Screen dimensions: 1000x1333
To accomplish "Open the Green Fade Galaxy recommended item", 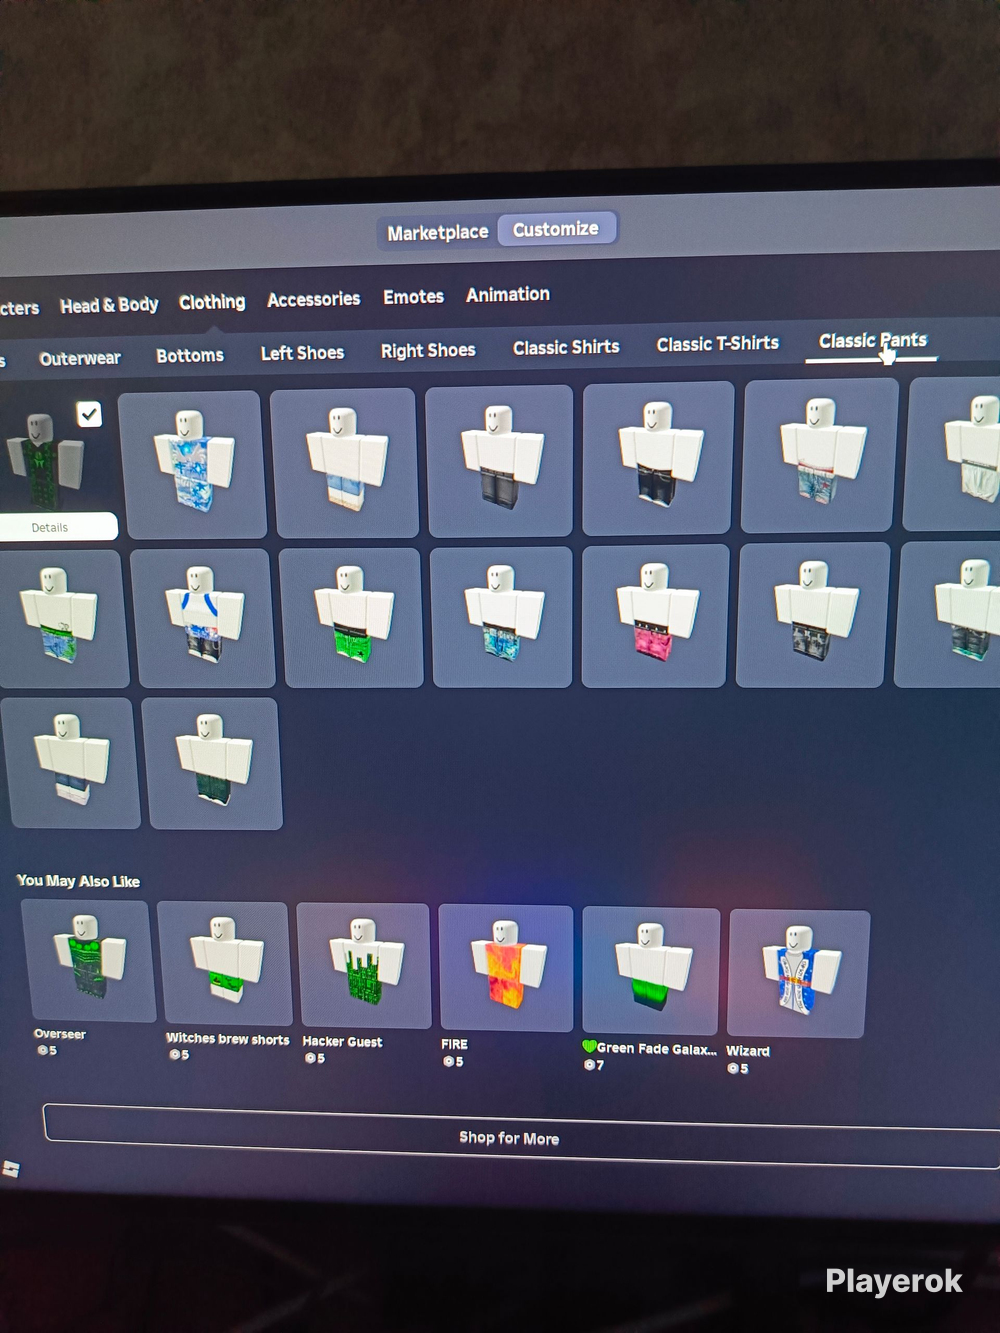I will 651,970.
